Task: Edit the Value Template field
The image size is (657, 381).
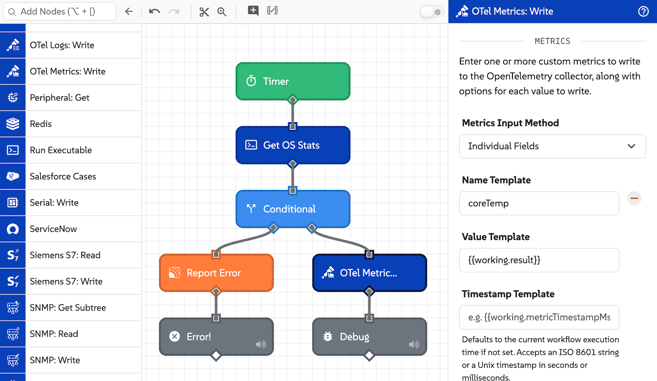Action: (x=539, y=260)
